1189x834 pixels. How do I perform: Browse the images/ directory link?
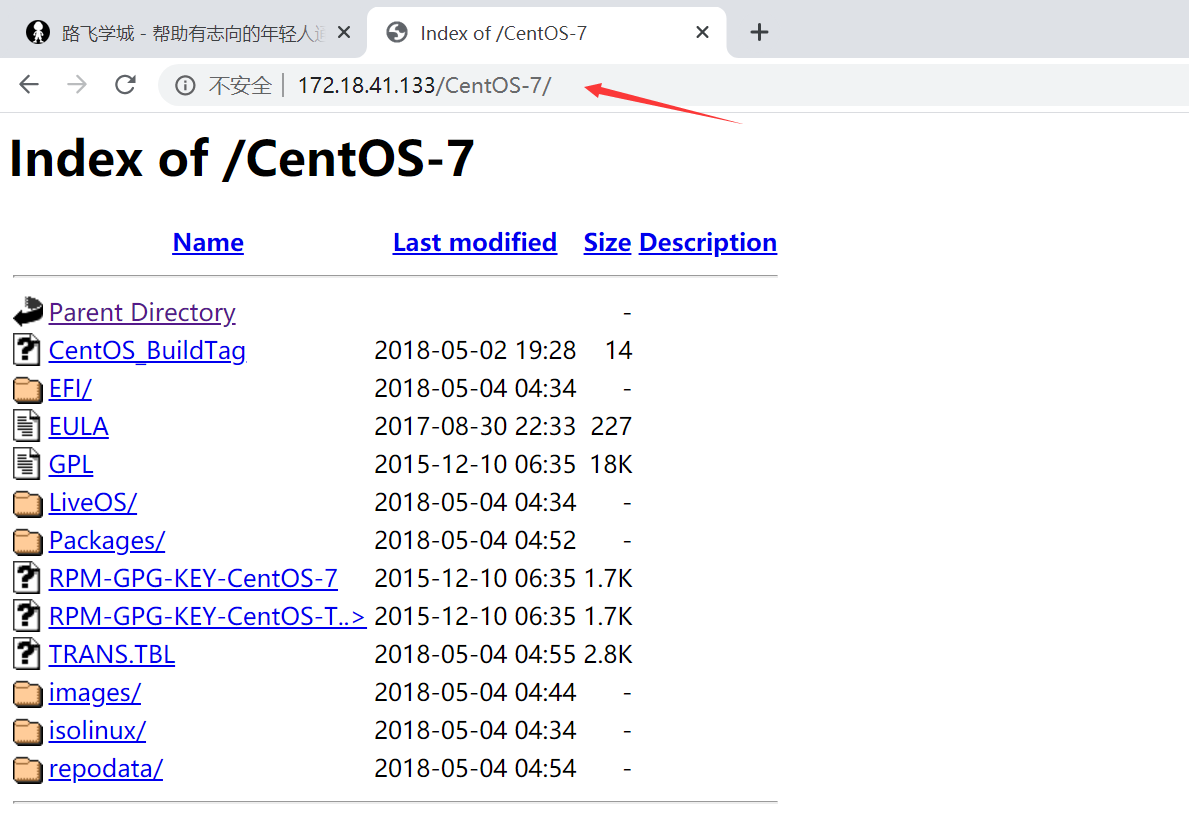click(94, 692)
